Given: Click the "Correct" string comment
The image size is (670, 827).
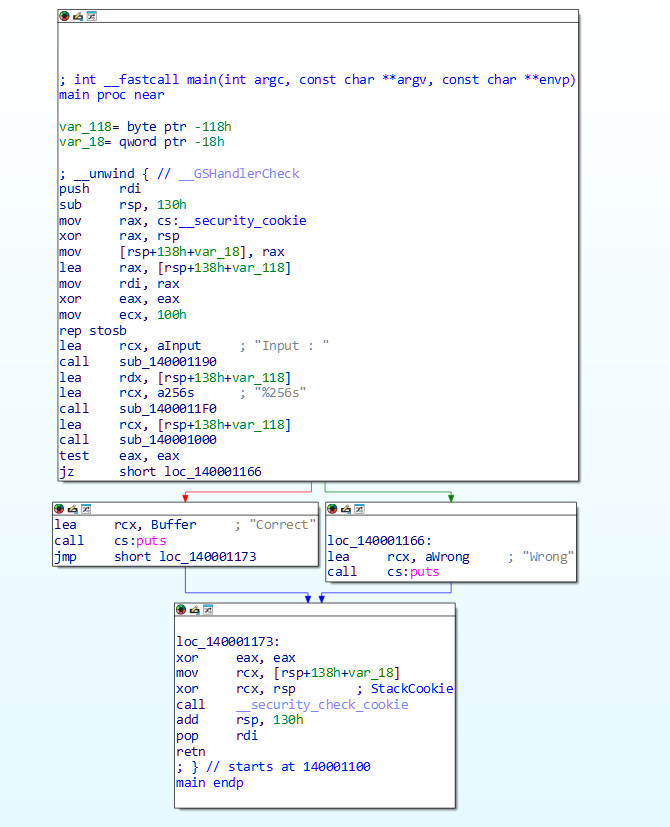Looking at the screenshot, I should [282, 525].
